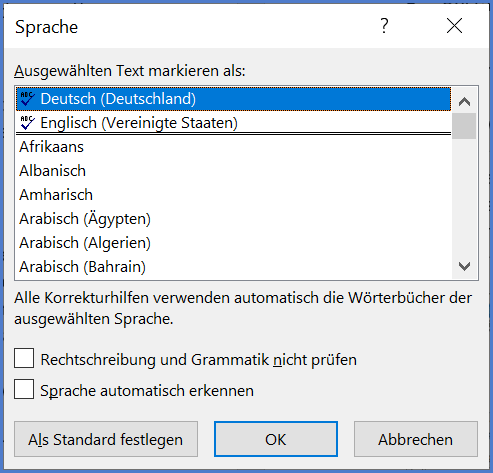Choose Afrikaans from the list
The image size is (493, 473).
(x=233, y=147)
